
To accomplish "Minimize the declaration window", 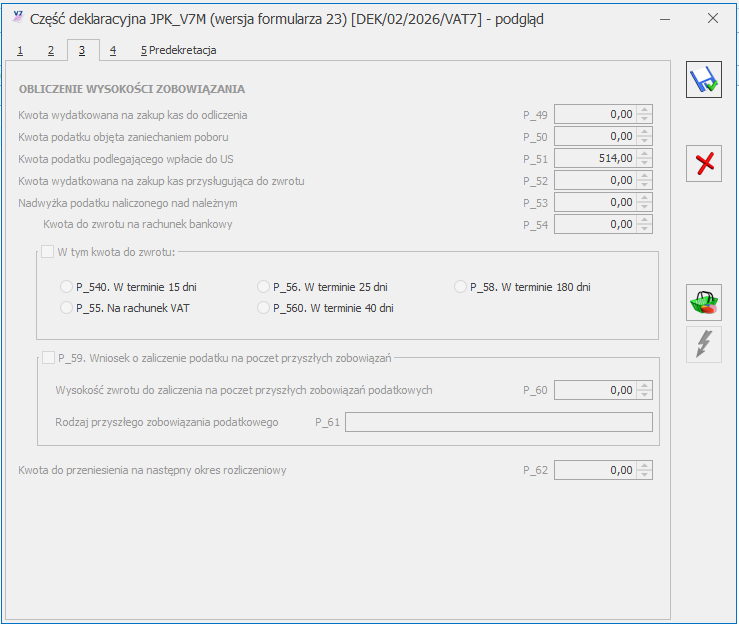I will click(x=665, y=18).
